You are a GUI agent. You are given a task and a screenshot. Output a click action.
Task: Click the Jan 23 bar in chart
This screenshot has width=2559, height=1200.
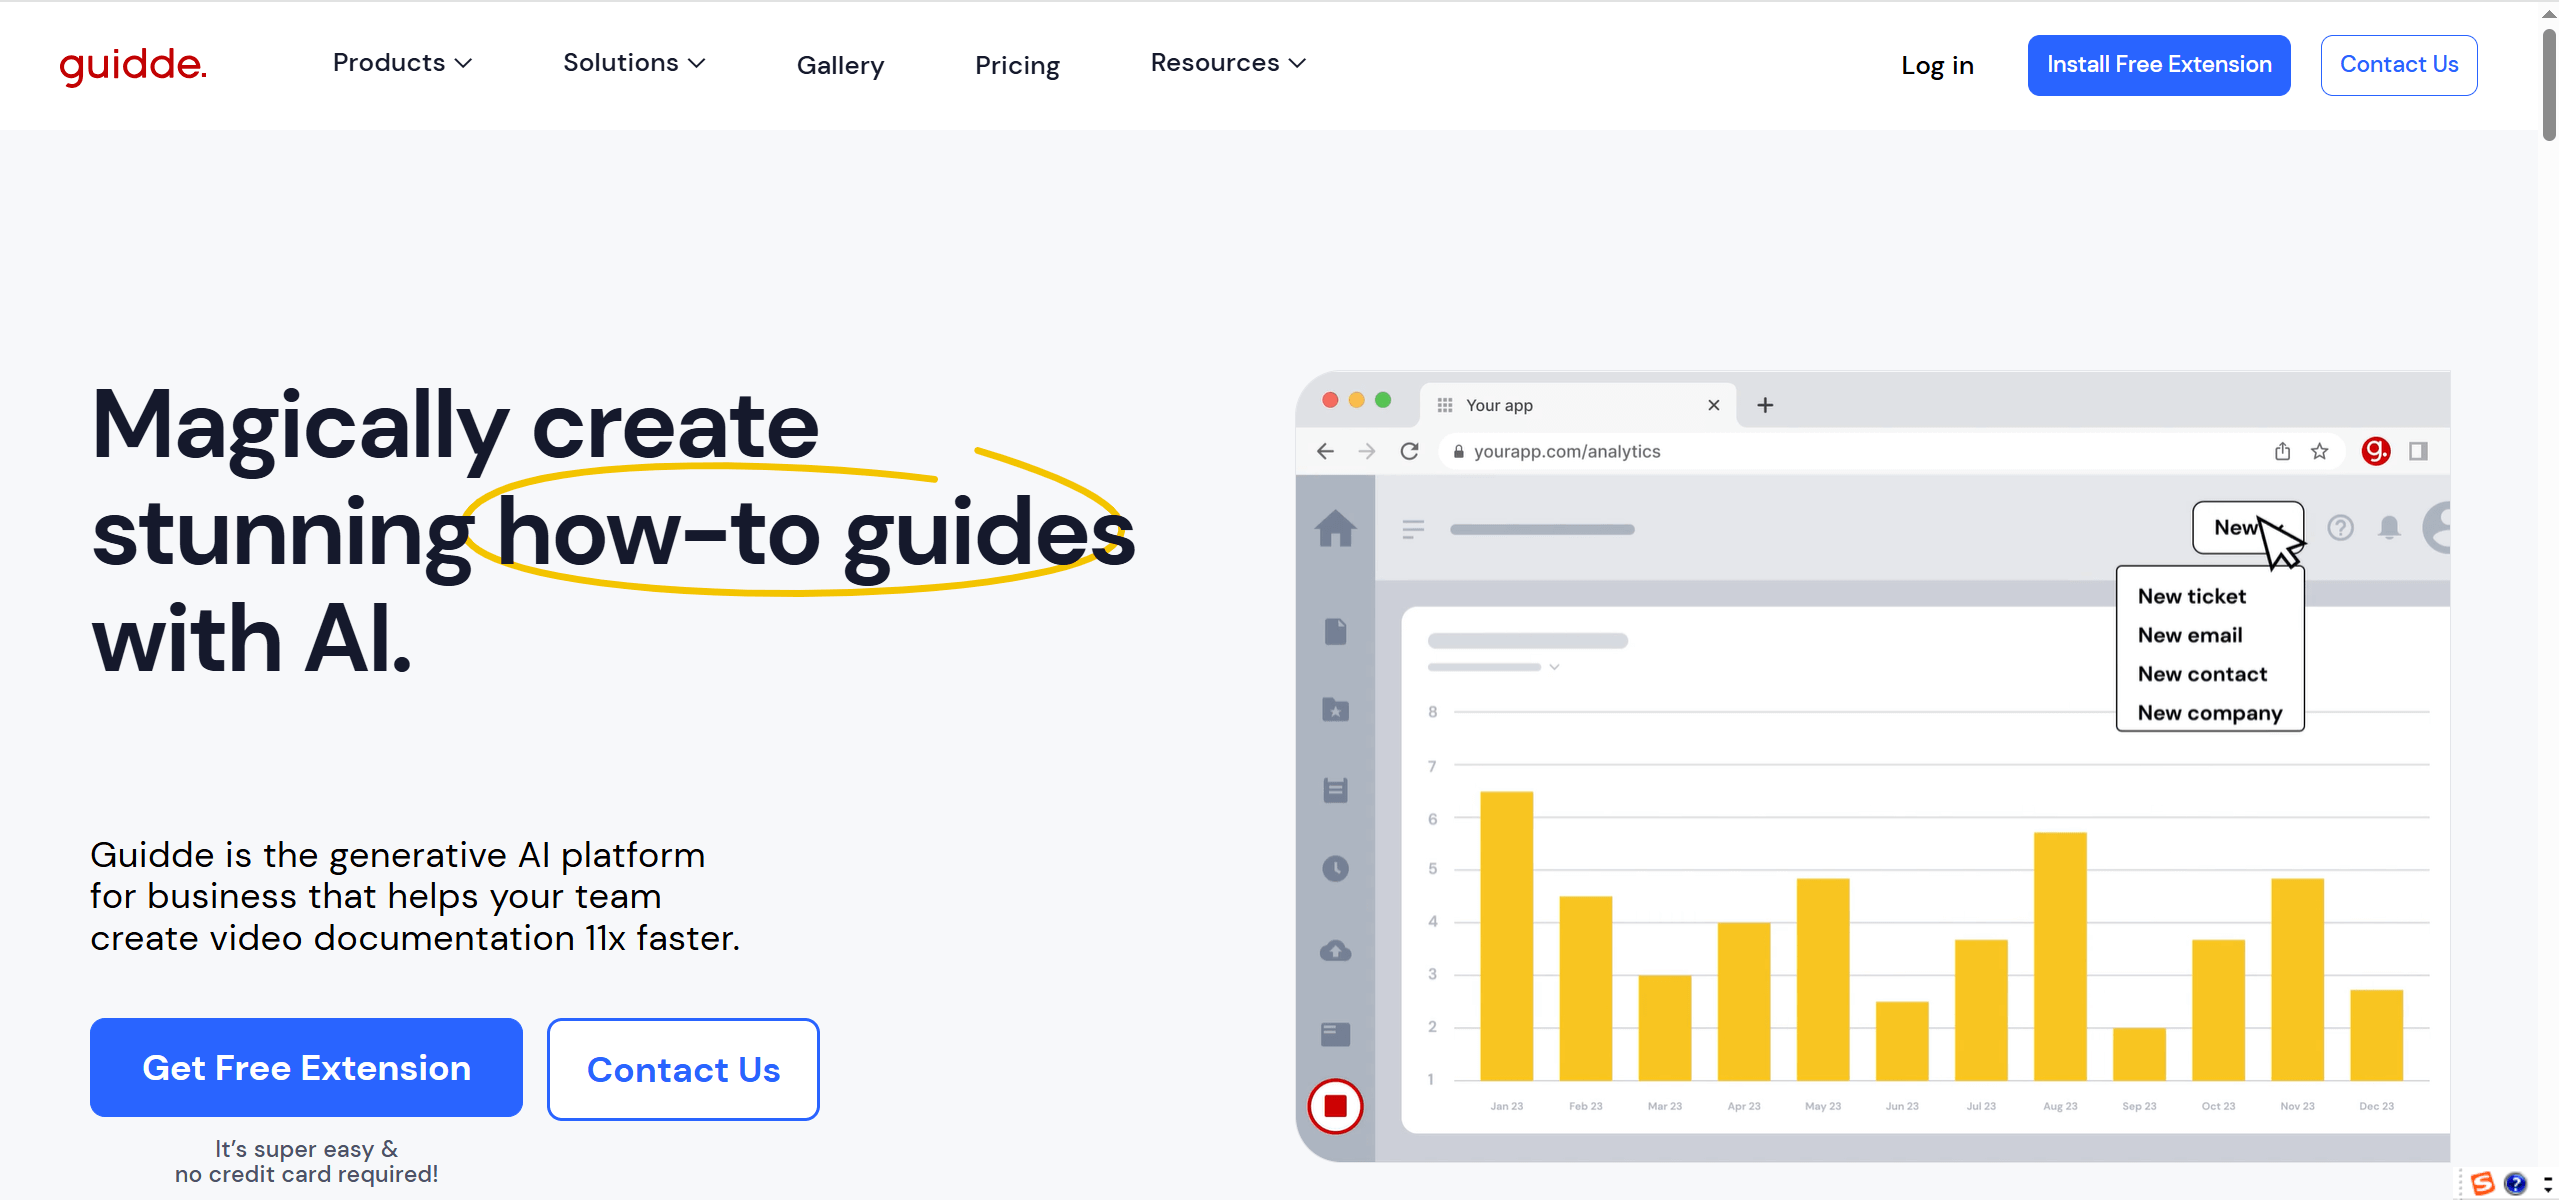1506,935
